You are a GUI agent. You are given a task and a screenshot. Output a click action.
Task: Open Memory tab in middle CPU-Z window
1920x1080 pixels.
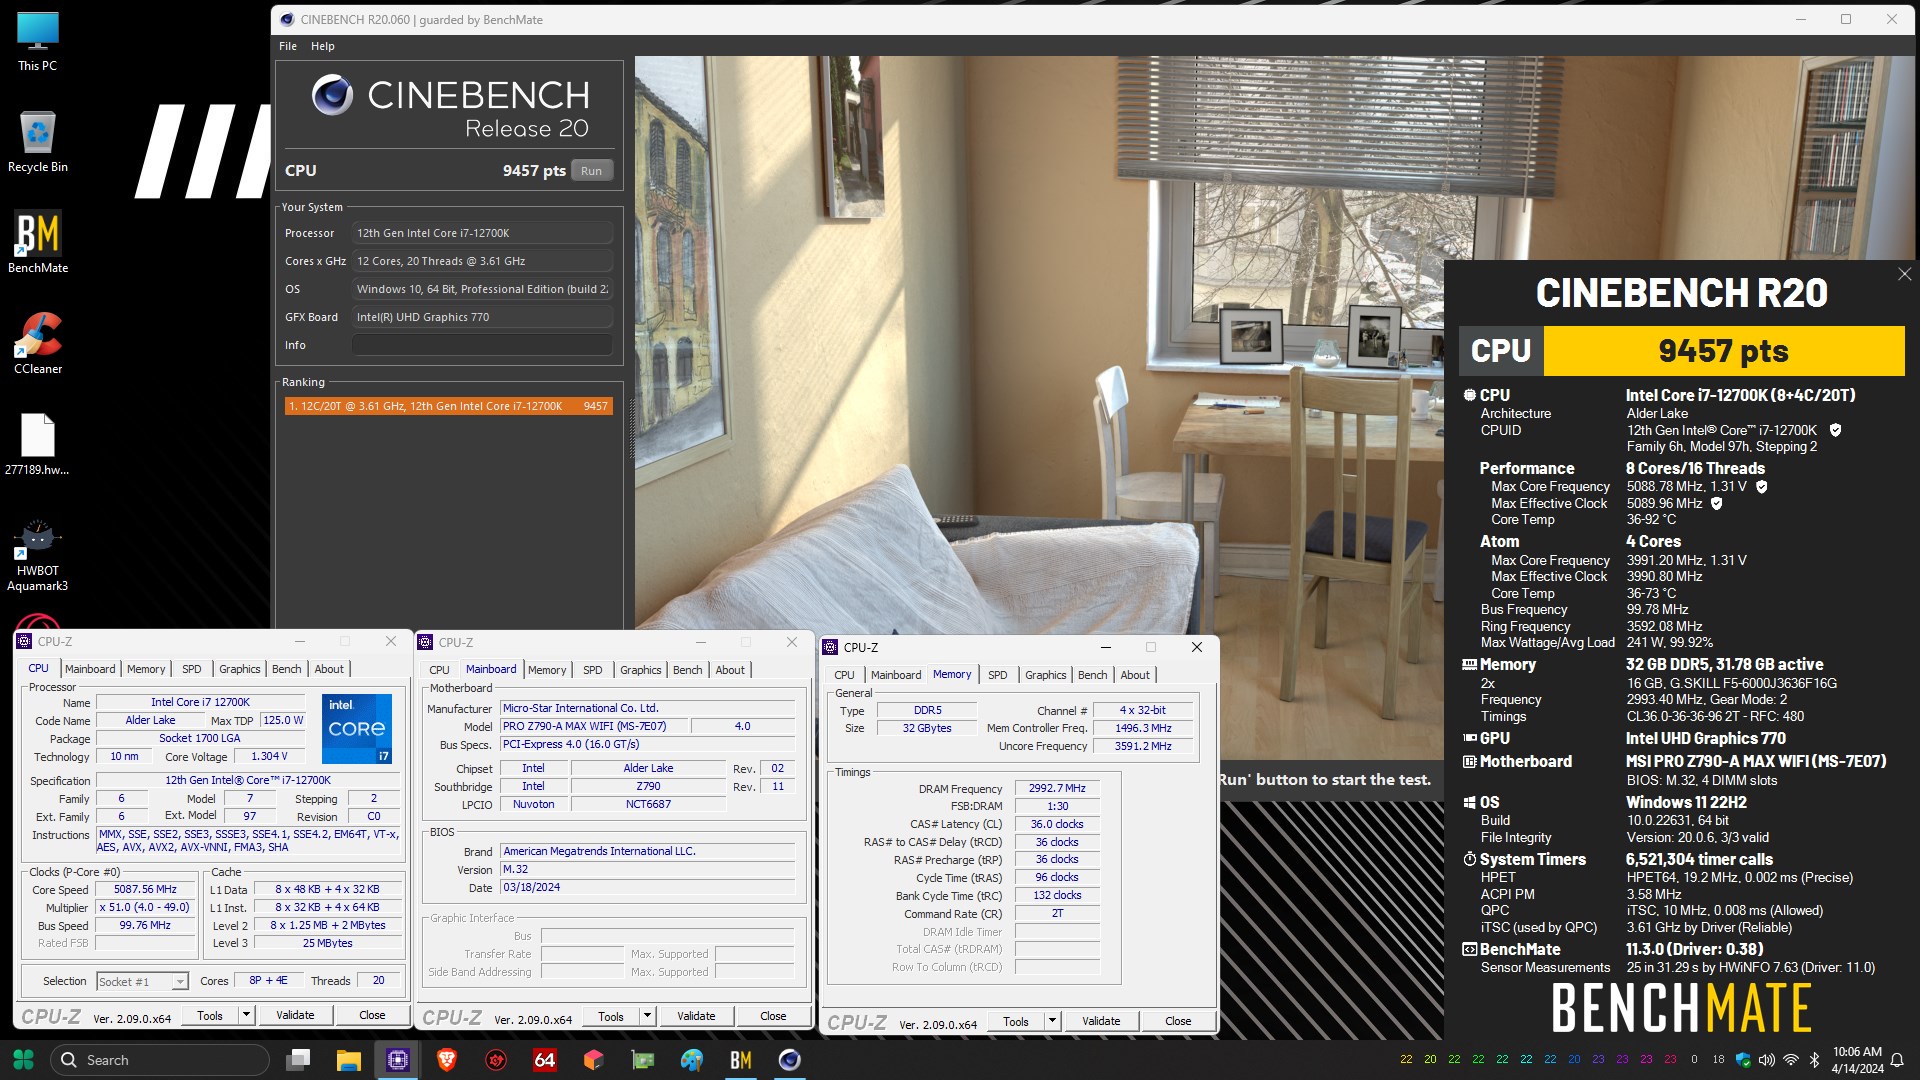pos(547,670)
